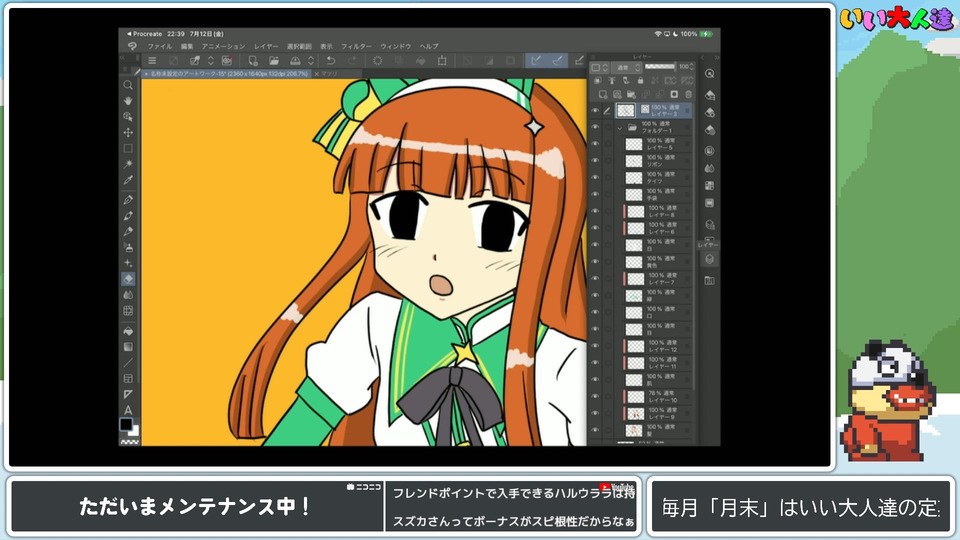Image resolution: width=960 pixels, height=540 pixels.
Task: Hide フォルダー1 with its eye icon
Action: click(x=594, y=127)
